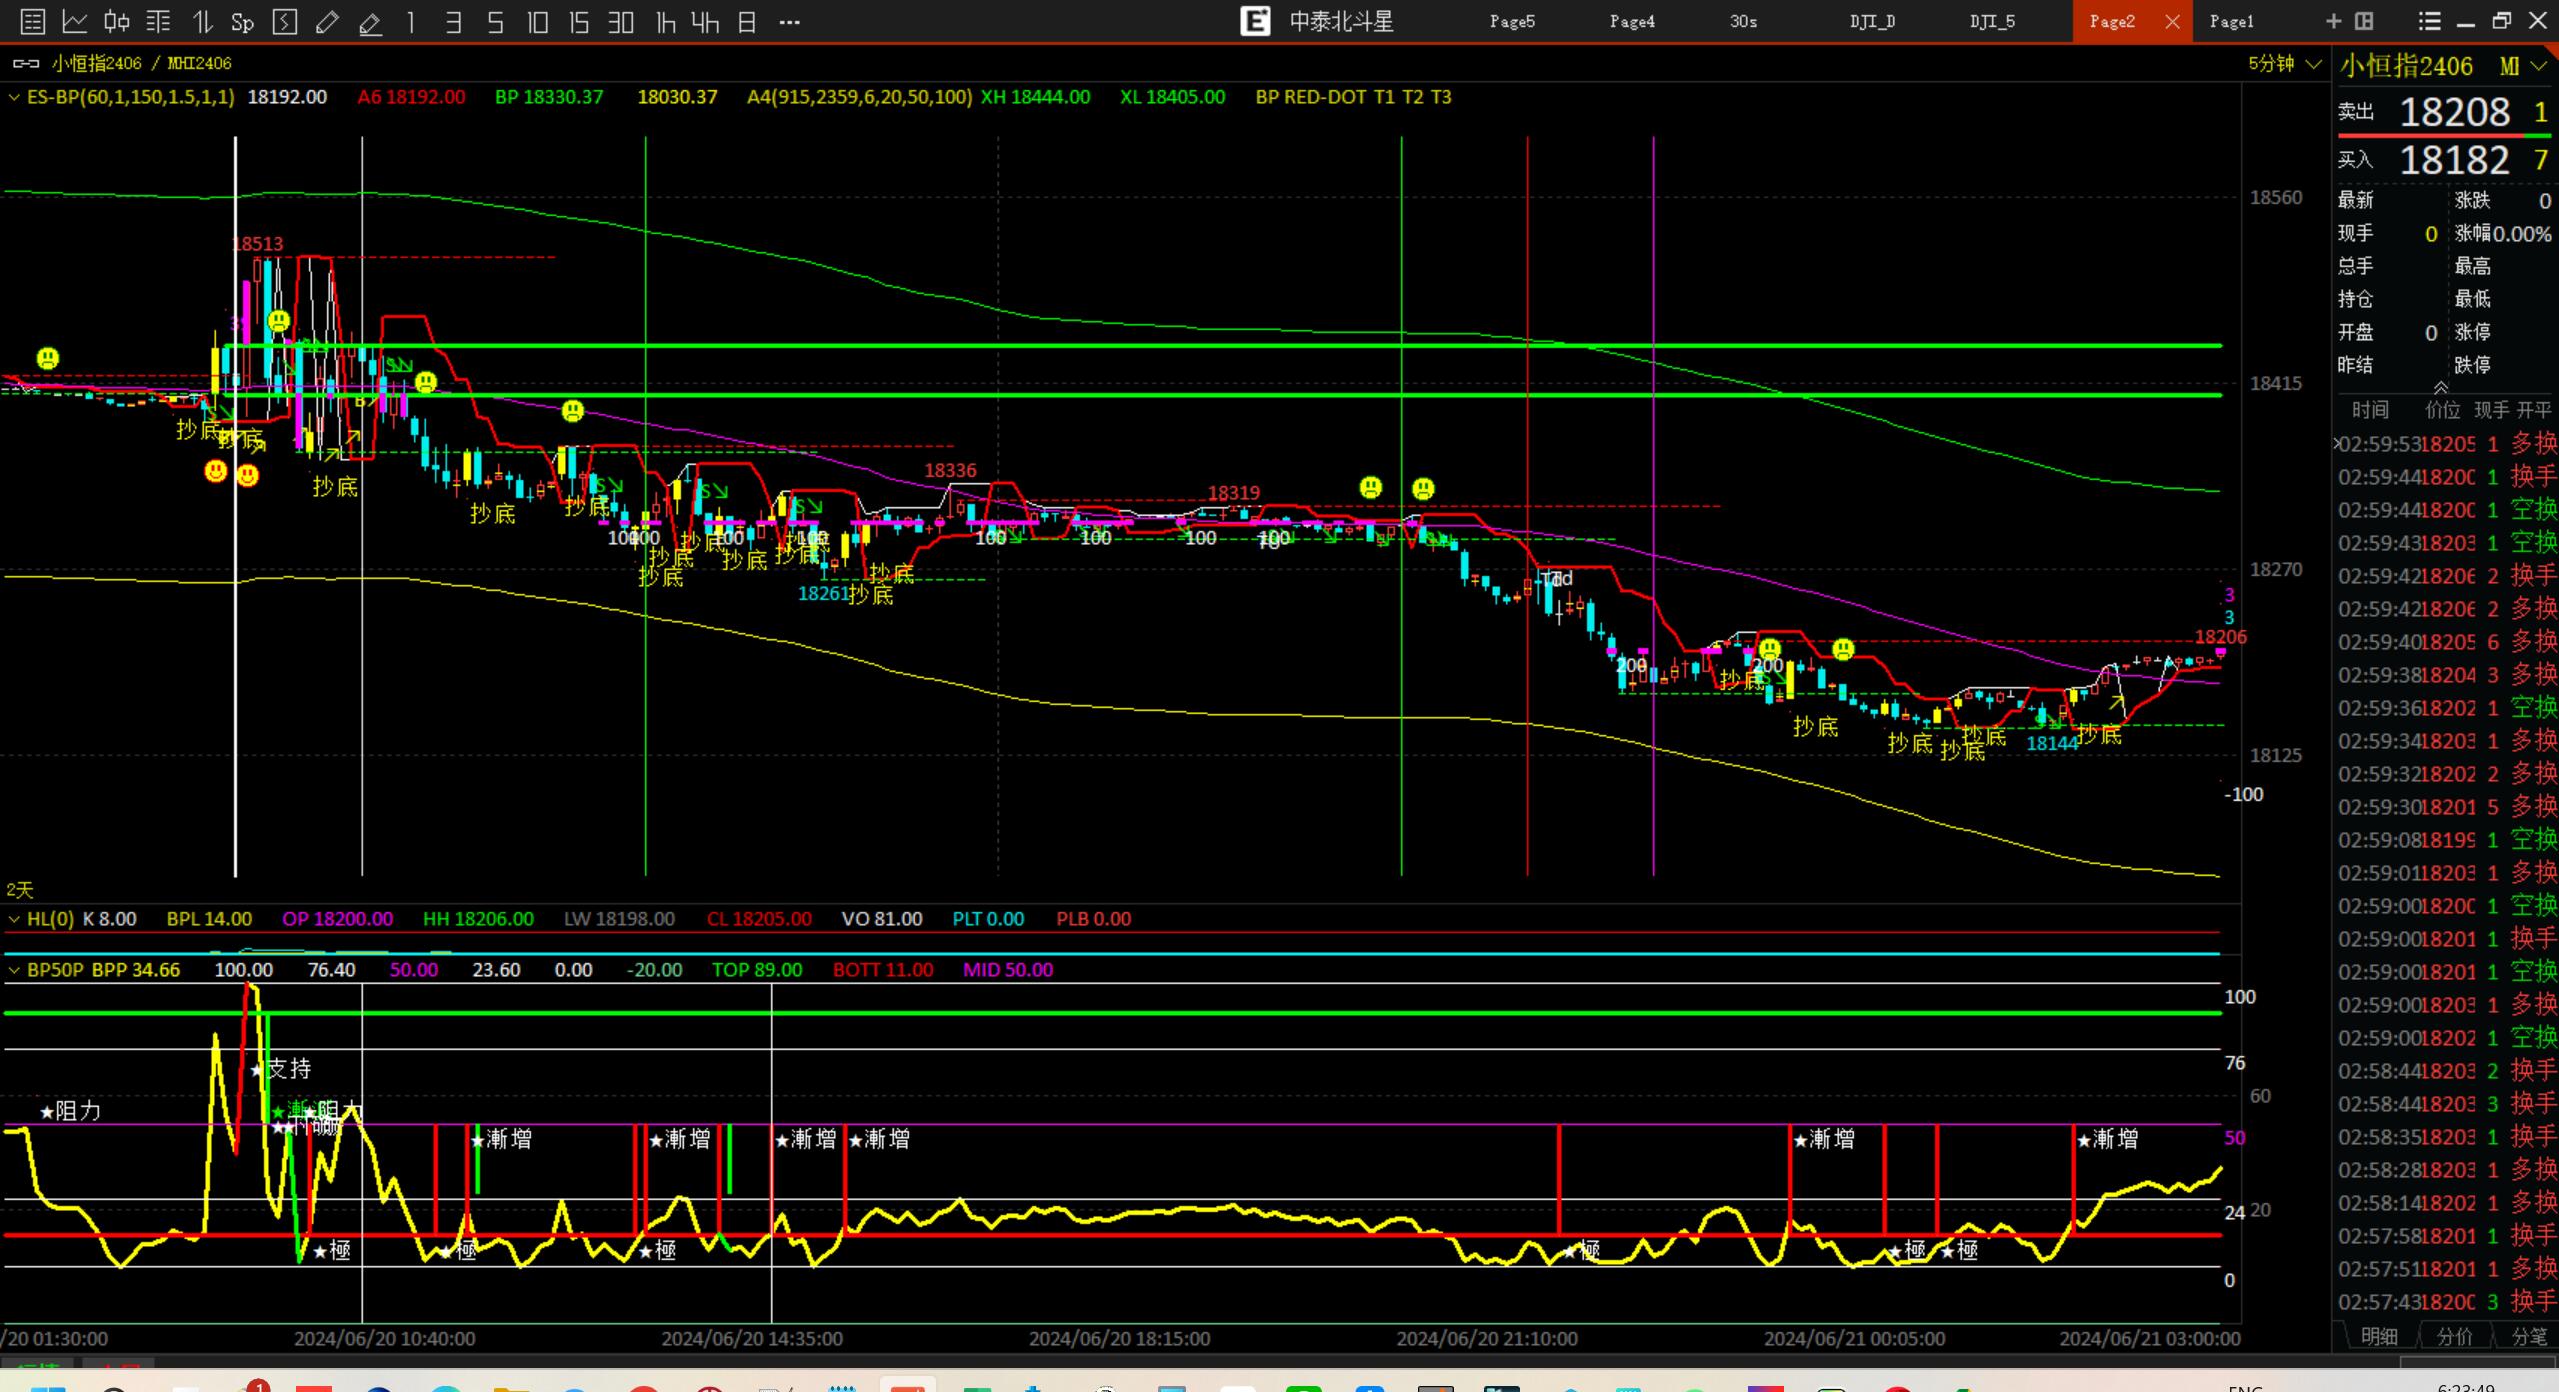Open the Page4 tab
Screen dimensions: 2559x1392
(1632, 21)
